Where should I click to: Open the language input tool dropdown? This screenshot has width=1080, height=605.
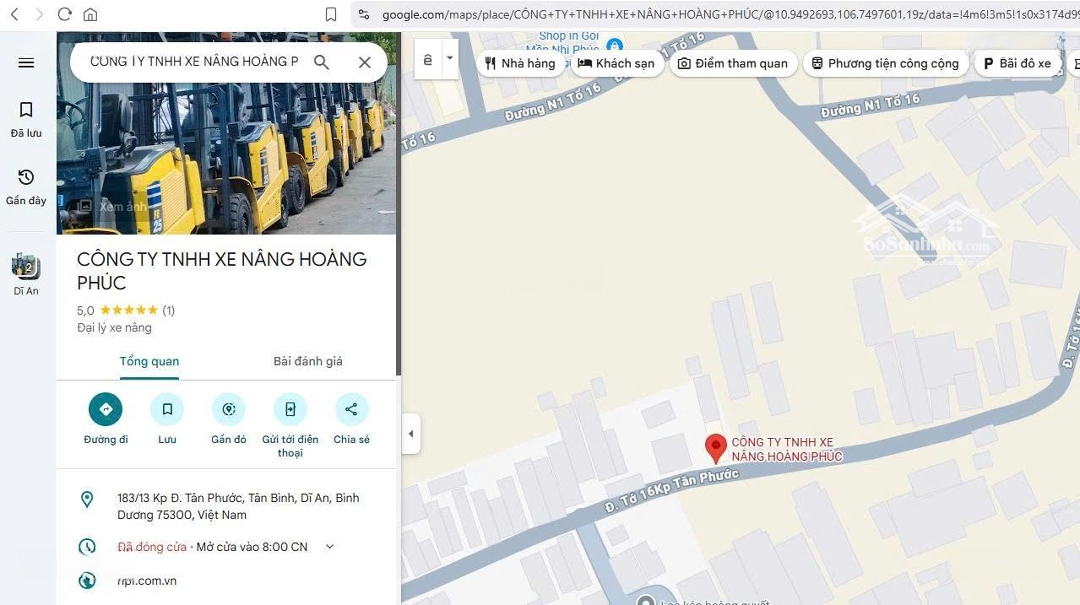[450, 58]
